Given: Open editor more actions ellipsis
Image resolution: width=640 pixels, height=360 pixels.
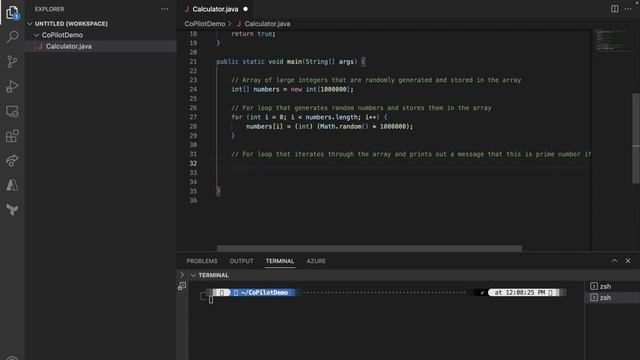Looking at the screenshot, I should (628, 9).
